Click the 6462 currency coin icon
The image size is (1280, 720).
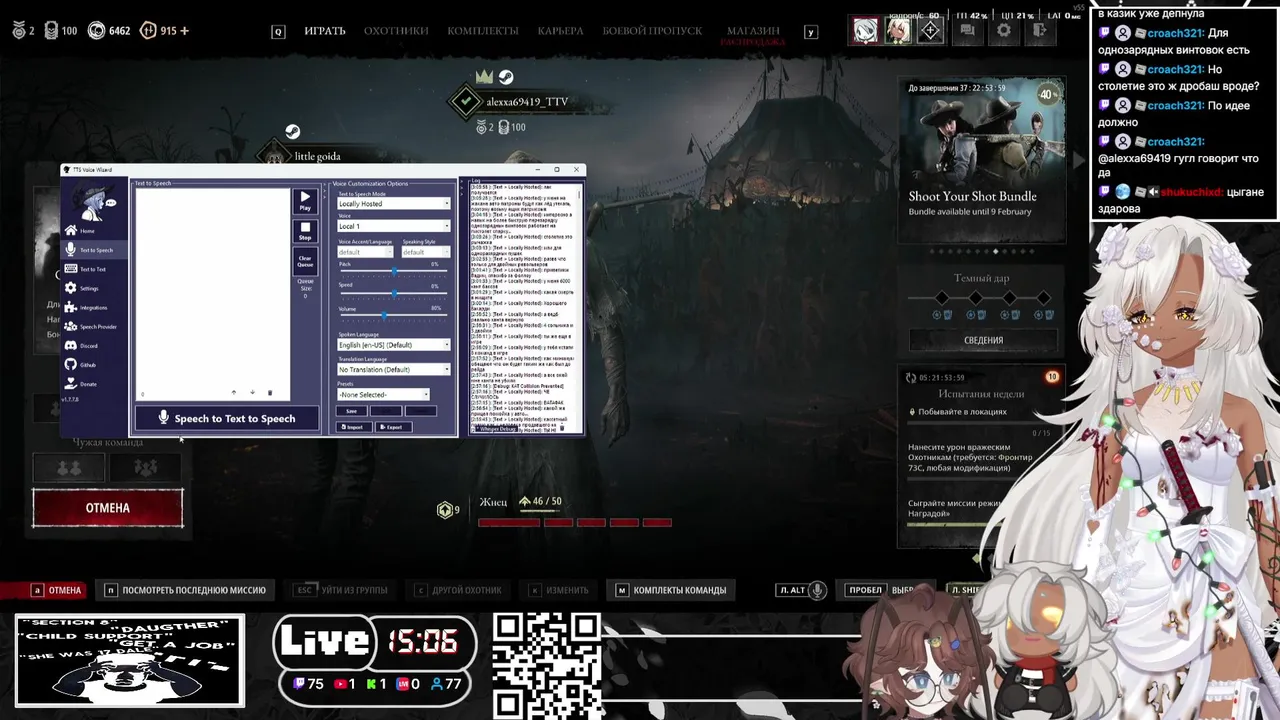[x=96, y=31]
